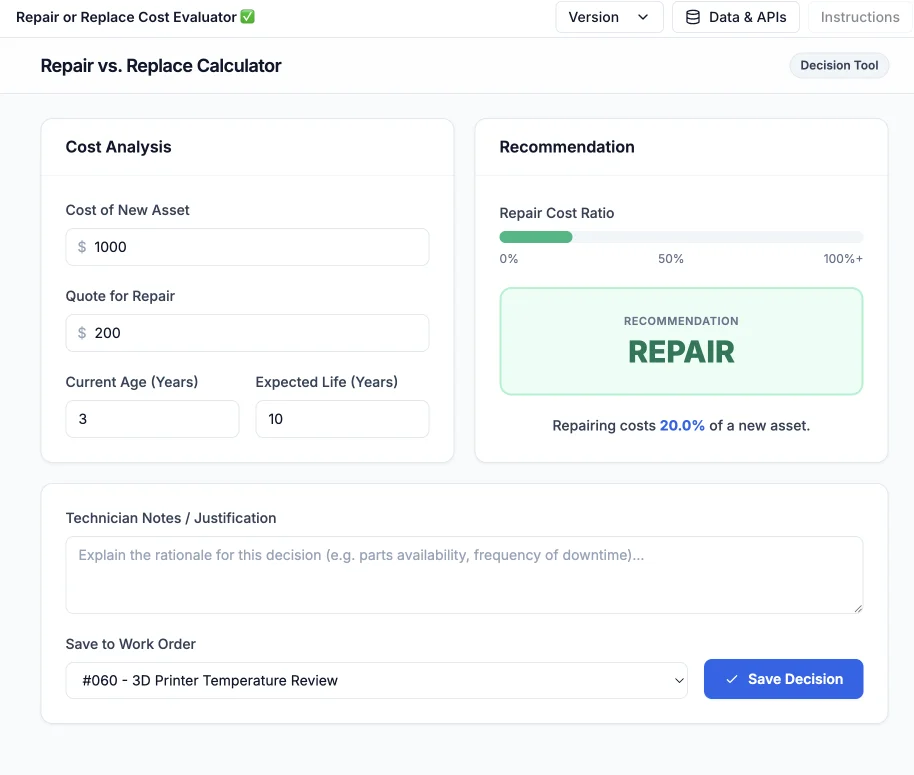This screenshot has width=914, height=775.
Task: Click the green checkmark emoji in the title
Action: point(248,17)
